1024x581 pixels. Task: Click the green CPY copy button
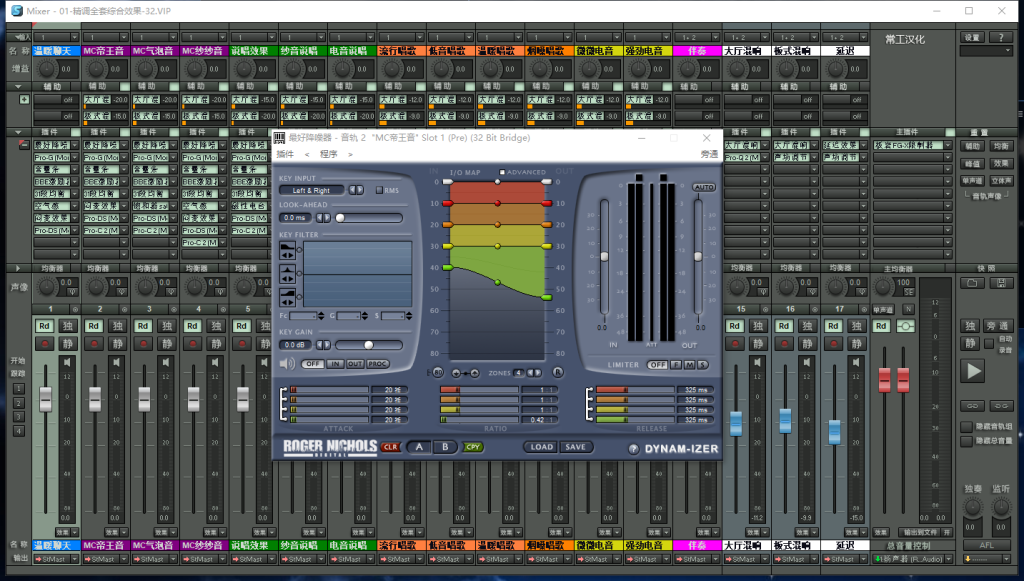[x=473, y=447]
